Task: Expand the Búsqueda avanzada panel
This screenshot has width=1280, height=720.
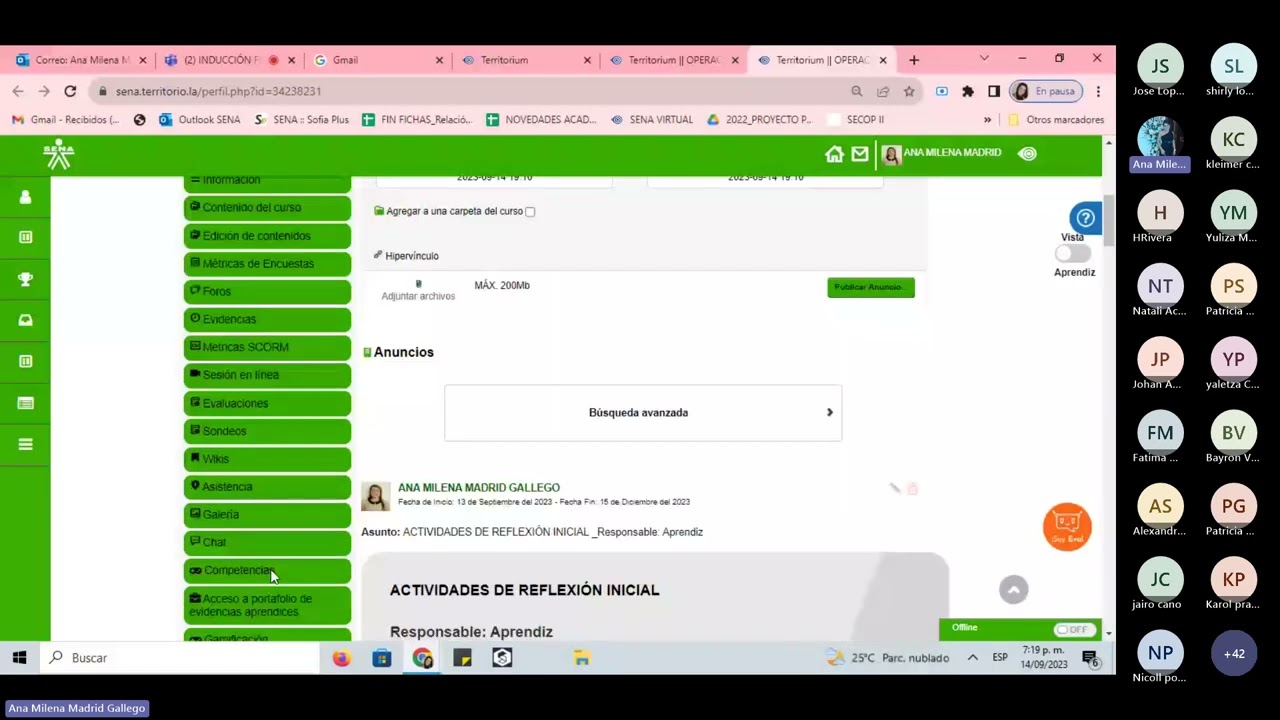Action: click(x=643, y=412)
